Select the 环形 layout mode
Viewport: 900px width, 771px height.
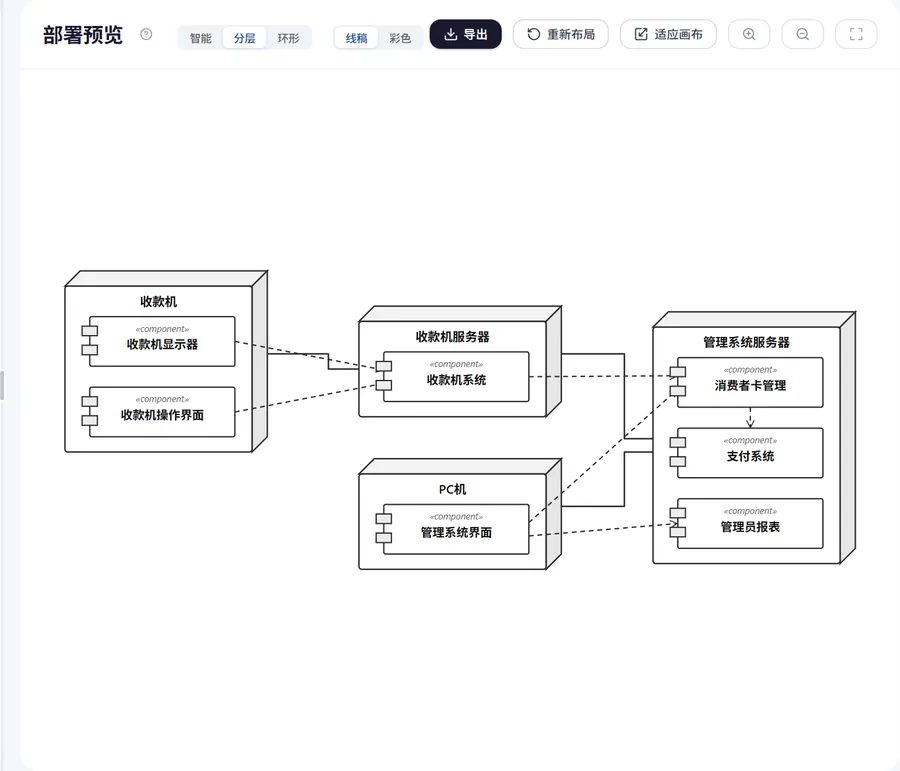tap(288, 38)
